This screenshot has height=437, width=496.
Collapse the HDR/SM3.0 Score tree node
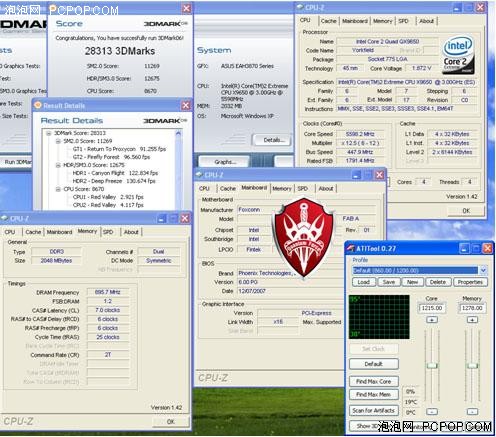click(x=58, y=165)
